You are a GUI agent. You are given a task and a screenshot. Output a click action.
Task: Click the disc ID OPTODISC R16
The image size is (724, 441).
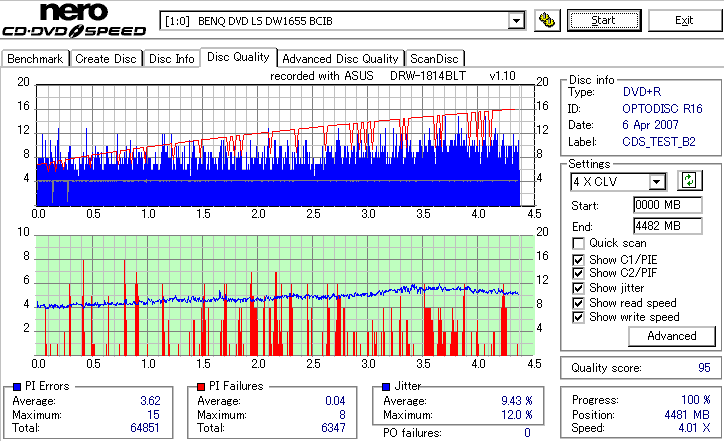tap(662, 109)
